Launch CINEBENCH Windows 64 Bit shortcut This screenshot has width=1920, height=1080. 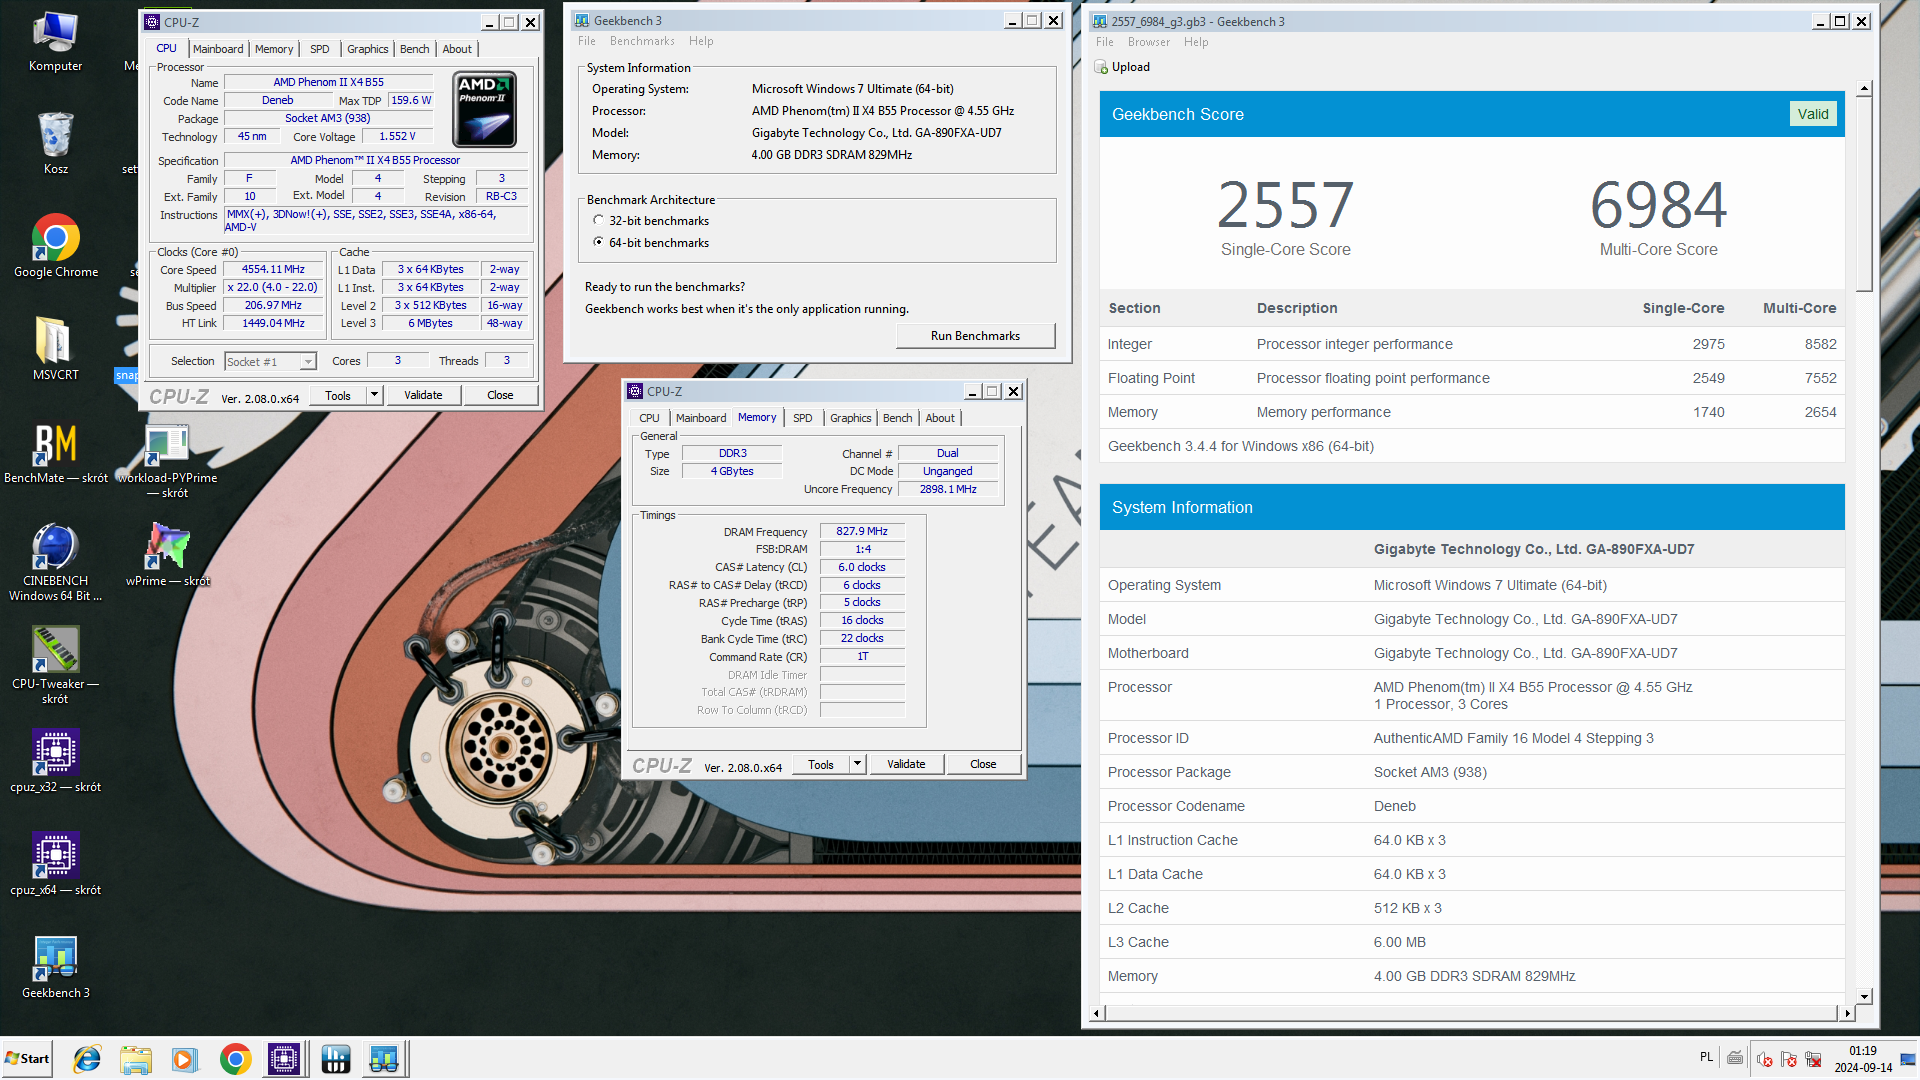point(55,563)
